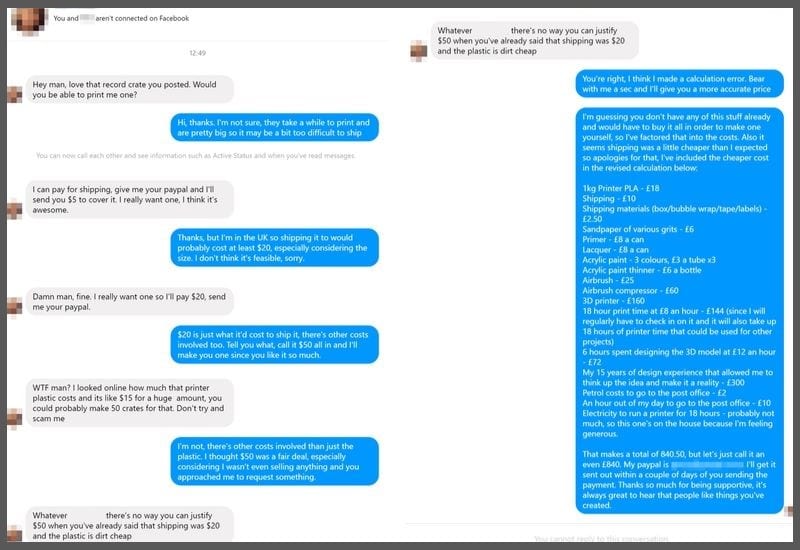Screen dimensions: 800x550
Task: Click the blurred profile picture at top left
Action: tap(30, 19)
